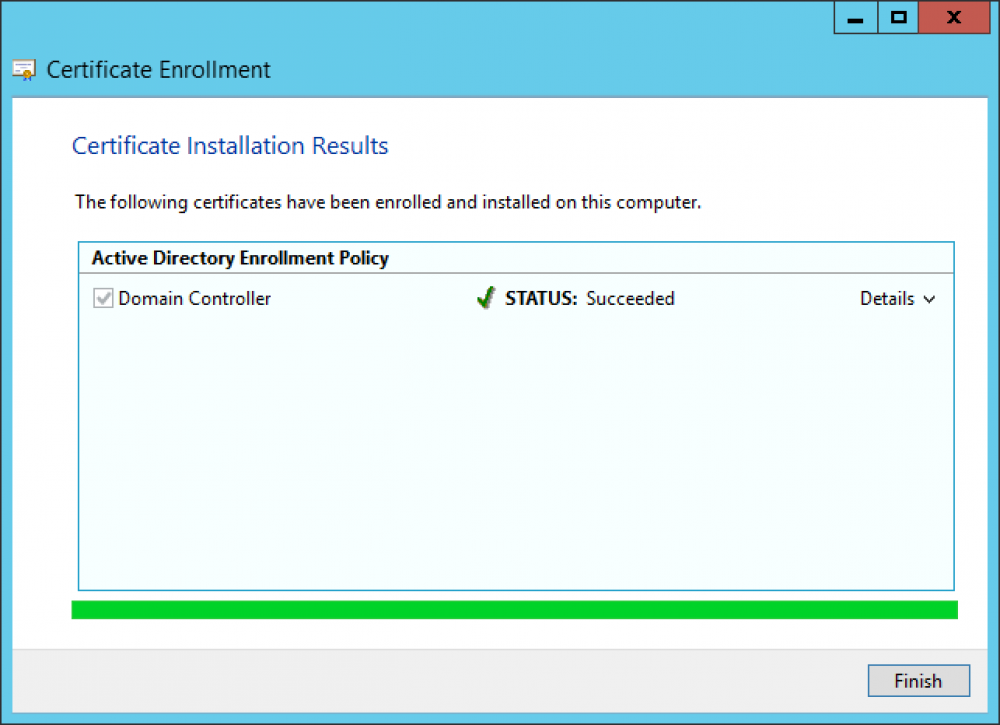
Task: Click the Details text link
Action: pyautogui.click(x=886, y=298)
